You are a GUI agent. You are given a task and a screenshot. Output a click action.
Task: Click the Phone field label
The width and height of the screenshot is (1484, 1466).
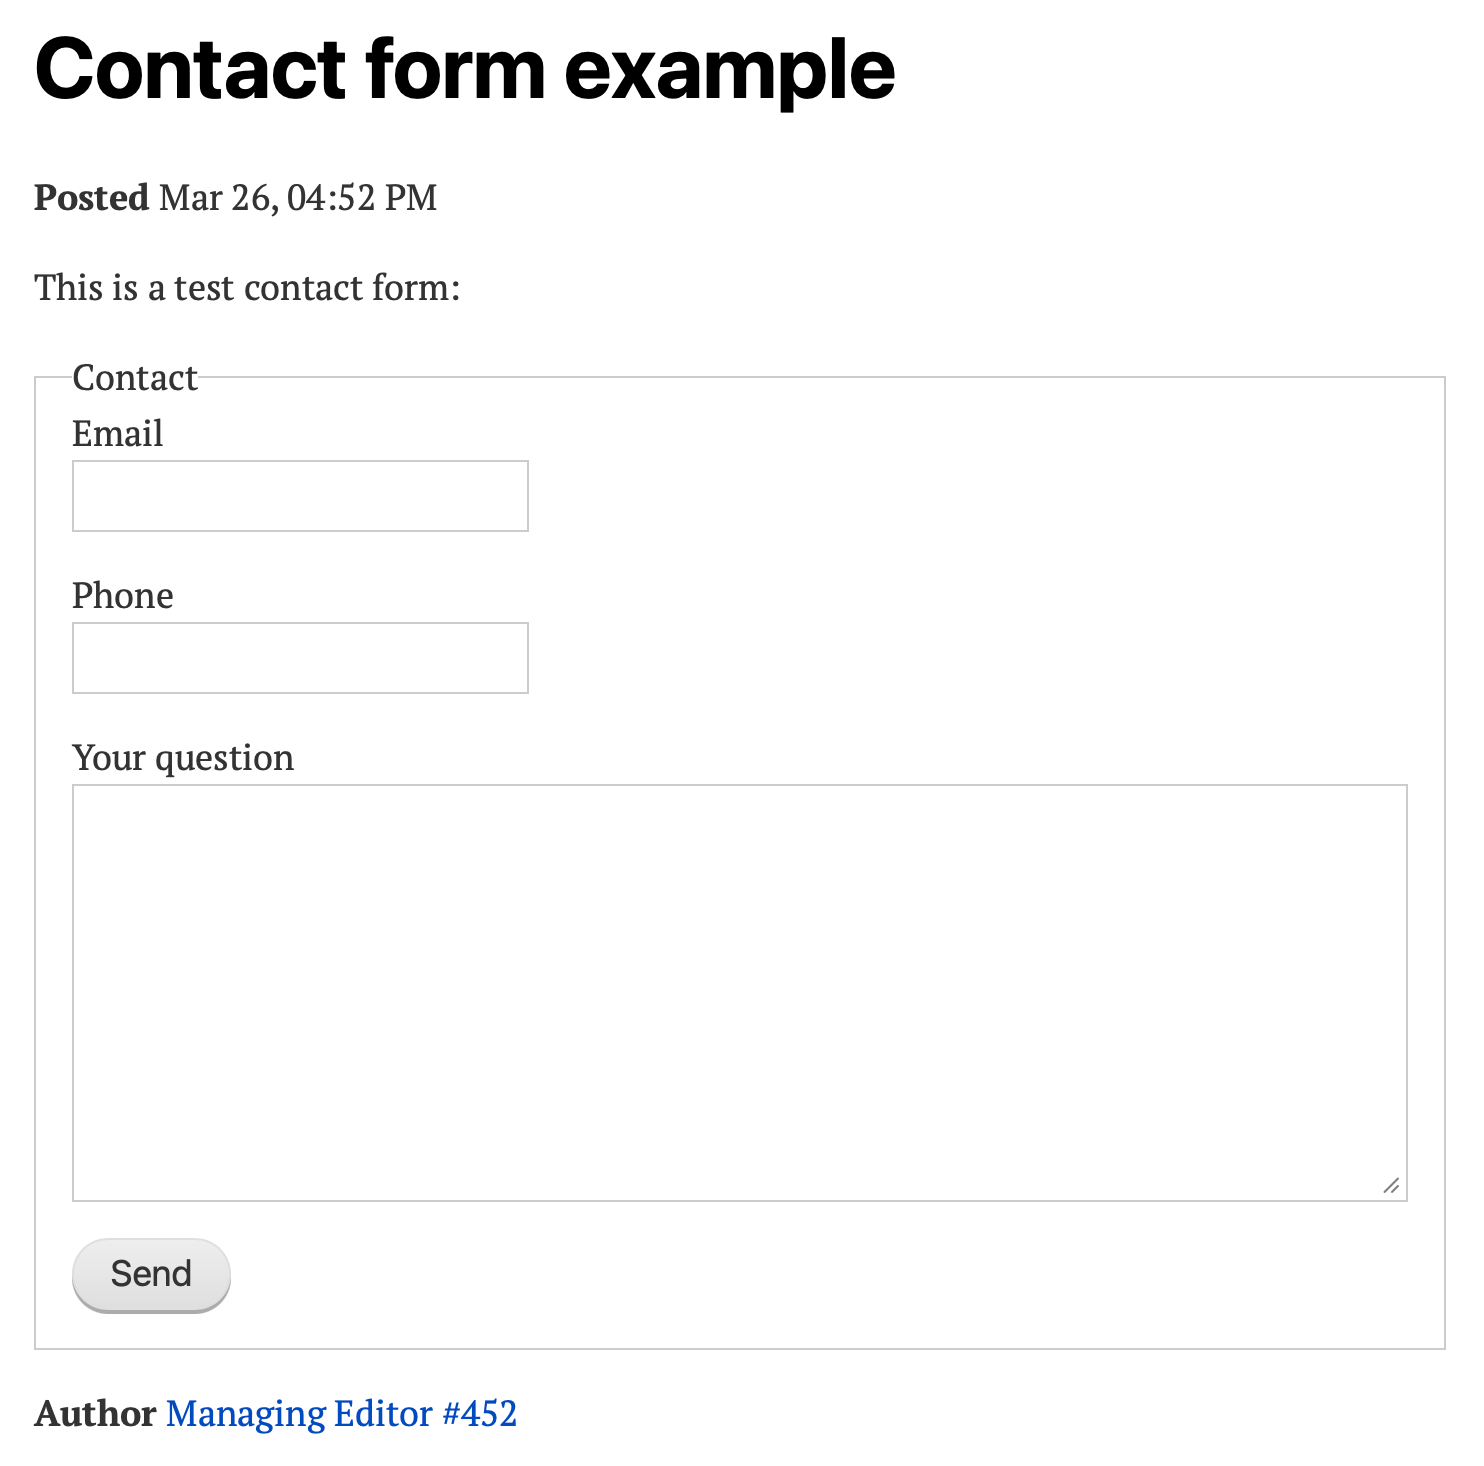tap(123, 596)
